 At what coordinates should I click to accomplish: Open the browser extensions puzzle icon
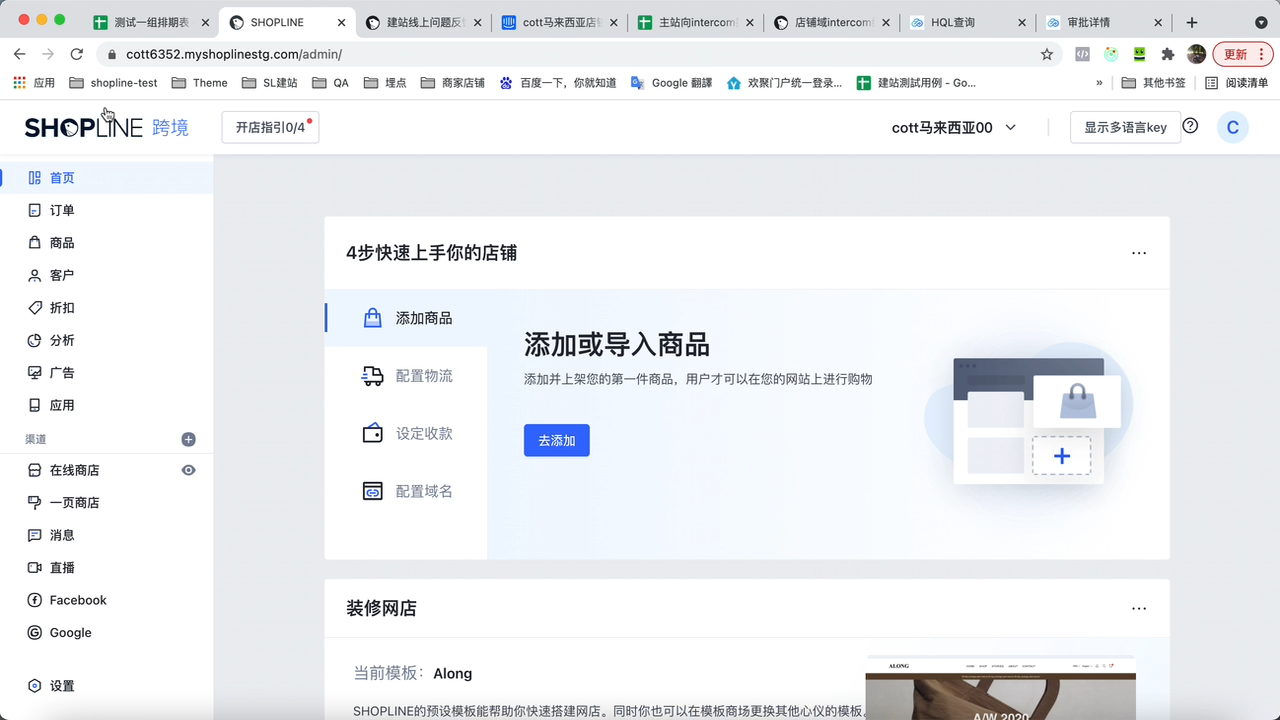click(x=1168, y=54)
